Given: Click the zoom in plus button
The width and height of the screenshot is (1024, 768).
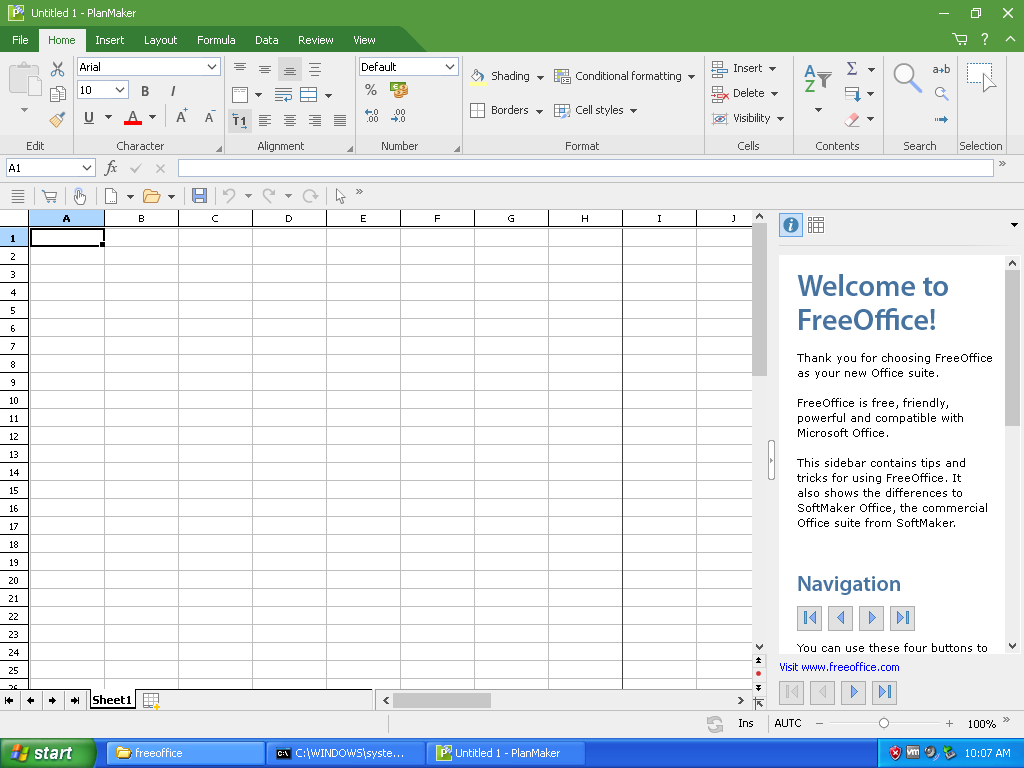Looking at the screenshot, I should click(x=950, y=724).
